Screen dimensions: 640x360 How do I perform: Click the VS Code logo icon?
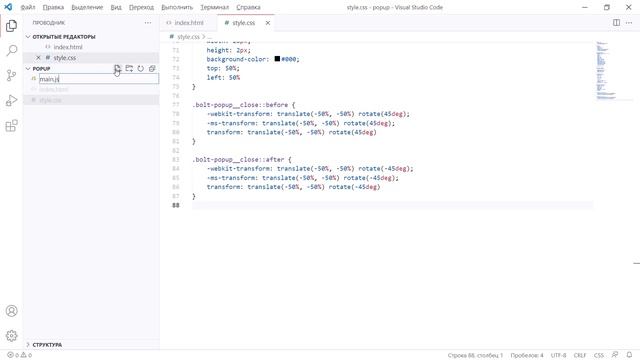[x=8, y=7]
